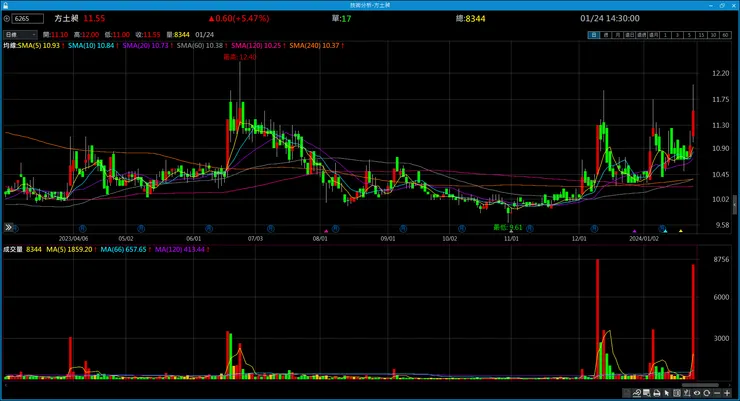
Task: Switch to the 3-minute chart tab
Action: (x=677, y=35)
